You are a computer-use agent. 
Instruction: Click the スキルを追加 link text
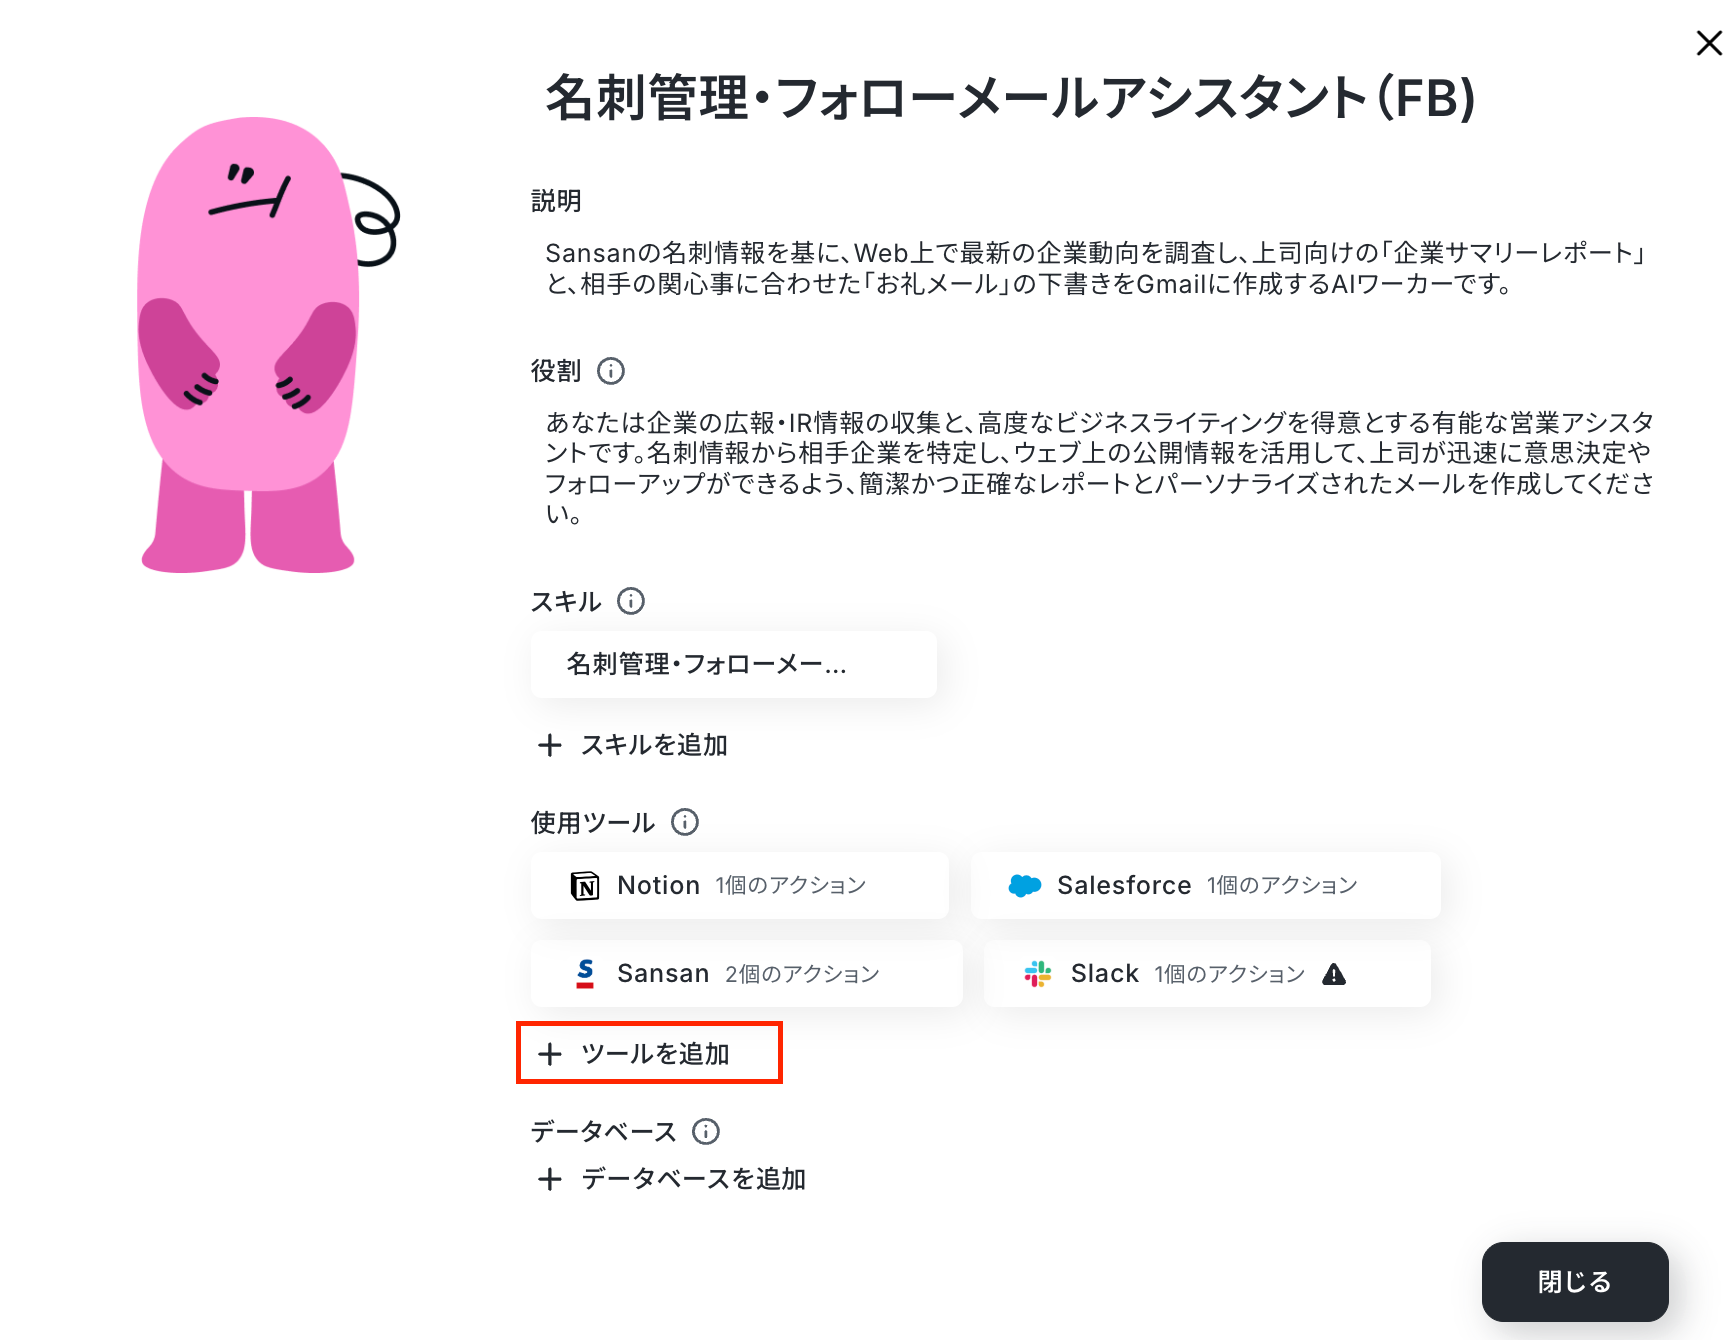(x=655, y=745)
